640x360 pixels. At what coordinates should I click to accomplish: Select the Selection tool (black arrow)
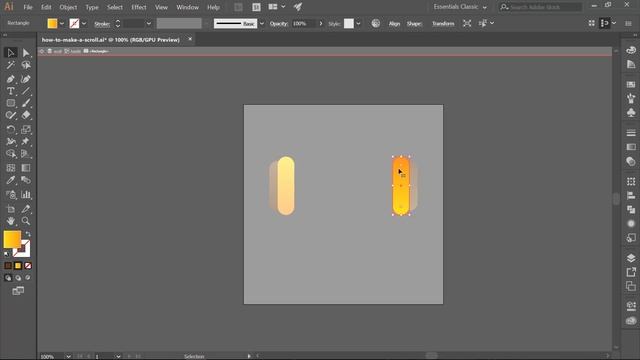pos(11,53)
